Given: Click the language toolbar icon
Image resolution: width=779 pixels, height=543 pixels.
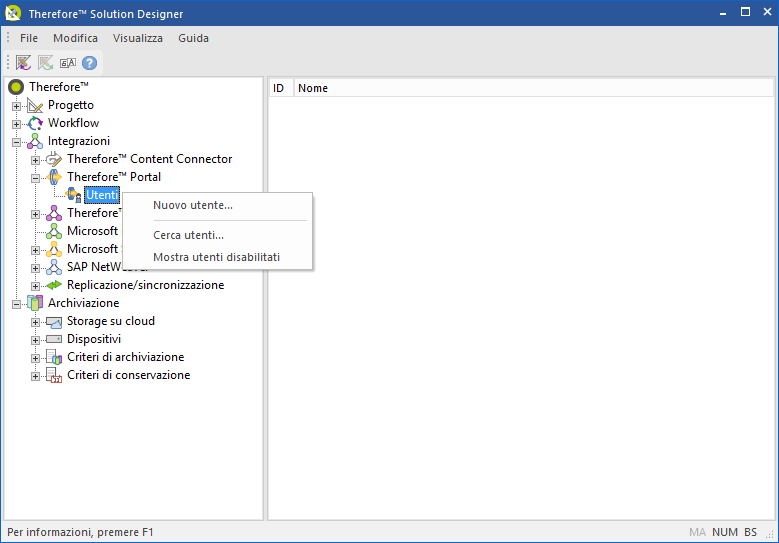Looking at the screenshot, I should click(68, 63).
